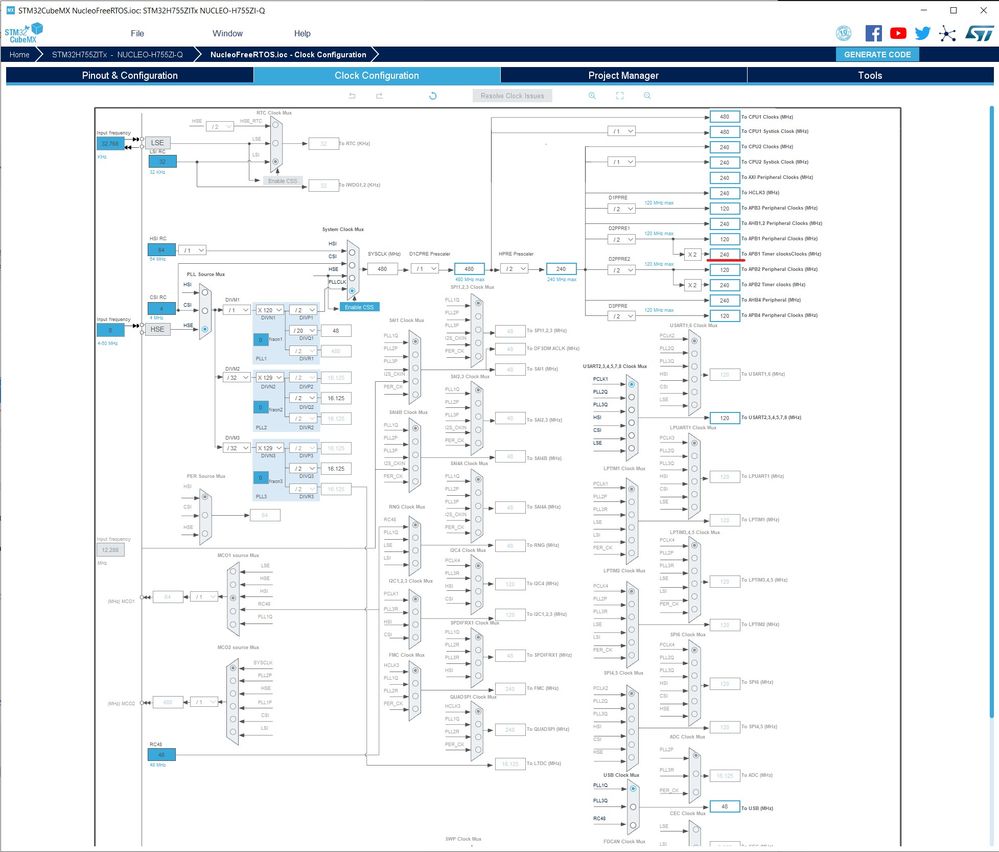Open the CPU1 Systick Clock divider dropdown

point(621,131)
